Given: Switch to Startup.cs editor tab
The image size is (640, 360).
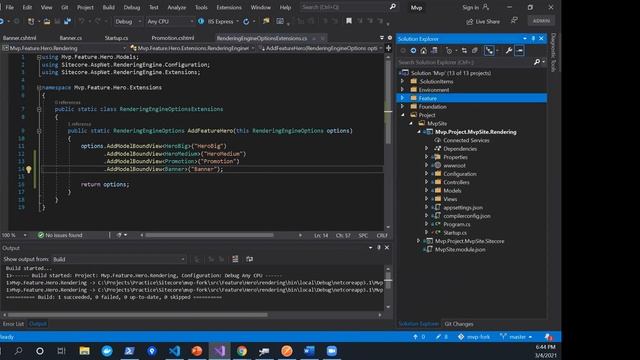Looking at the screenshot, I should click(116, 38).
